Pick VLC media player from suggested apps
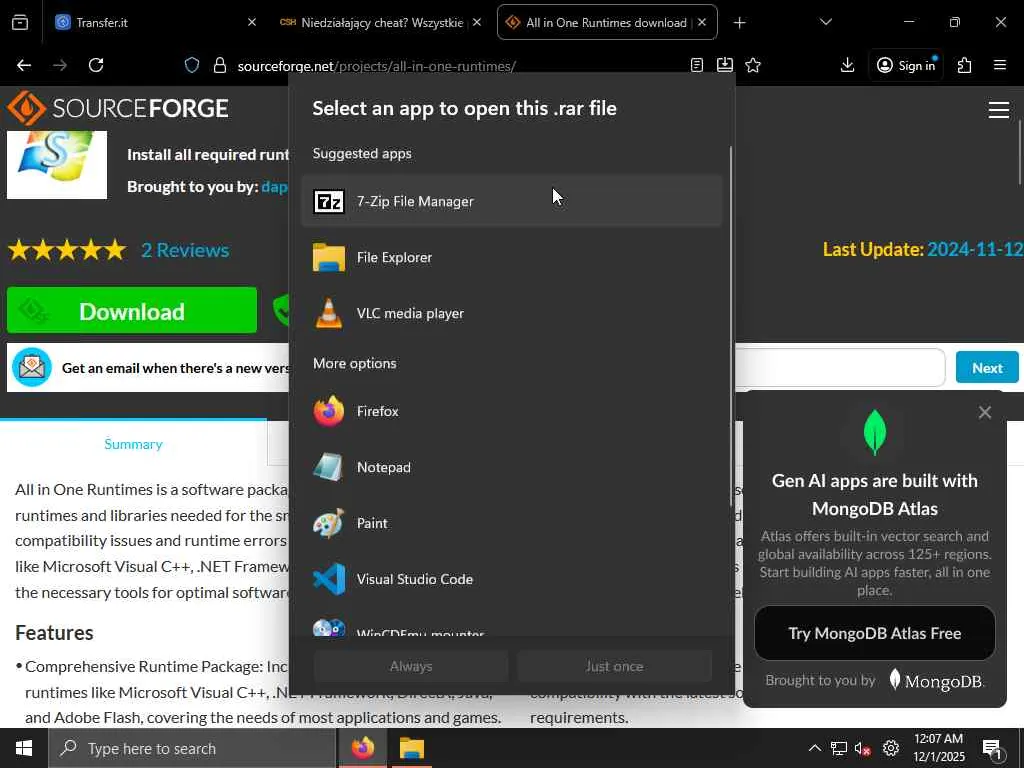 (x=511, y=313)
